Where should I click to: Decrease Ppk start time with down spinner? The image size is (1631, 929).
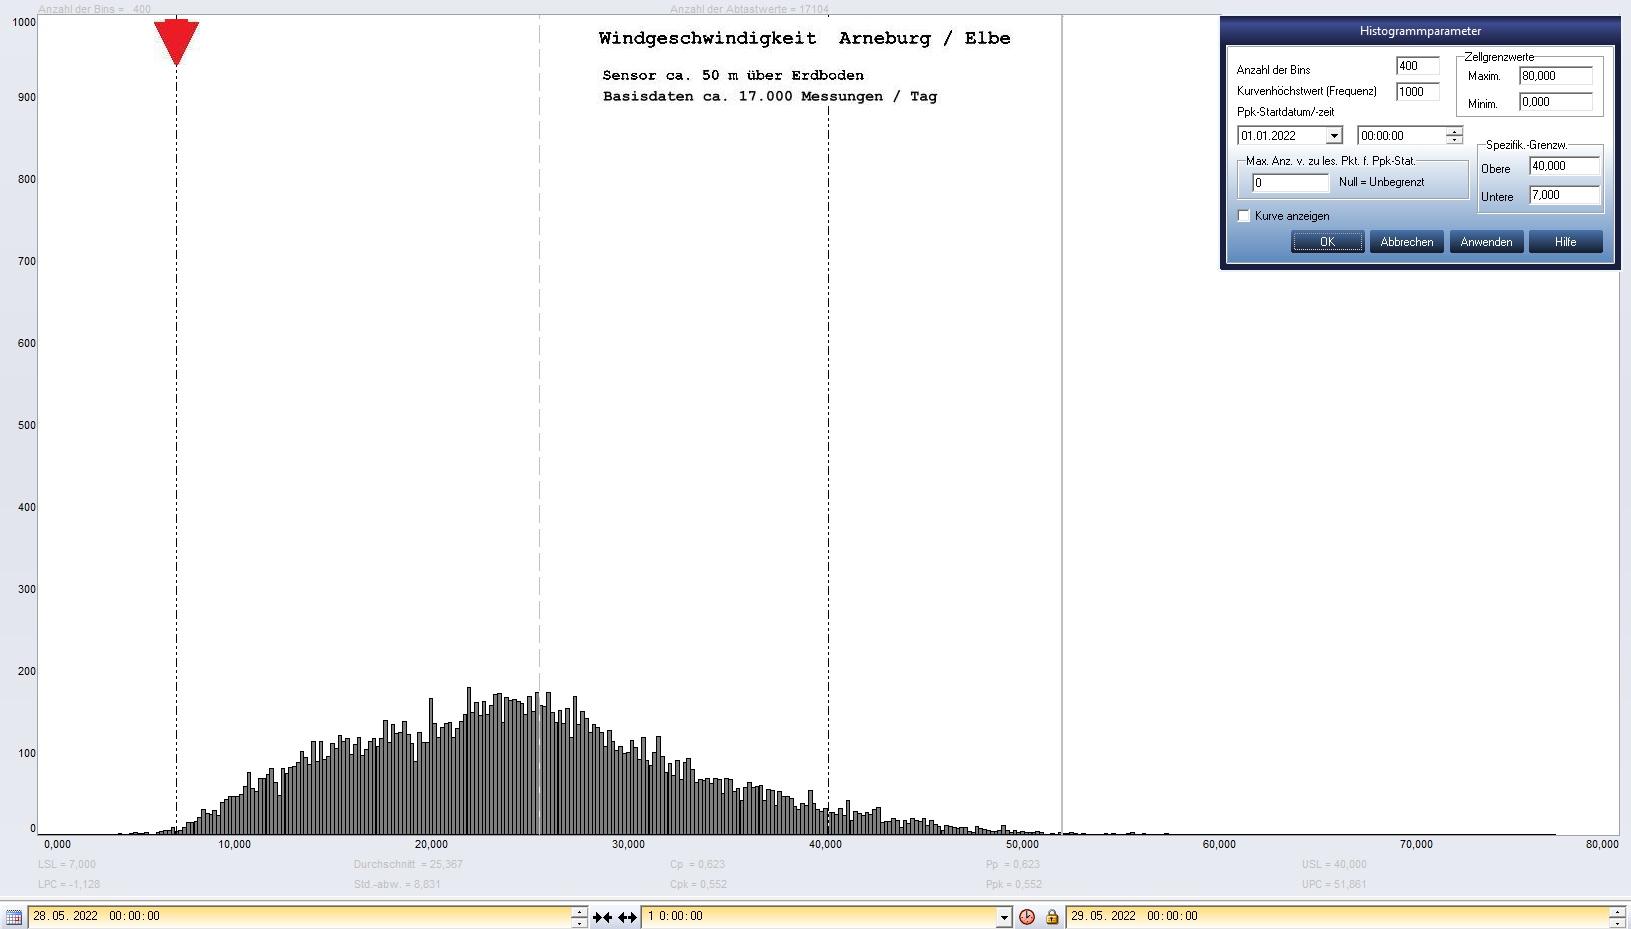pos(1454,140)
